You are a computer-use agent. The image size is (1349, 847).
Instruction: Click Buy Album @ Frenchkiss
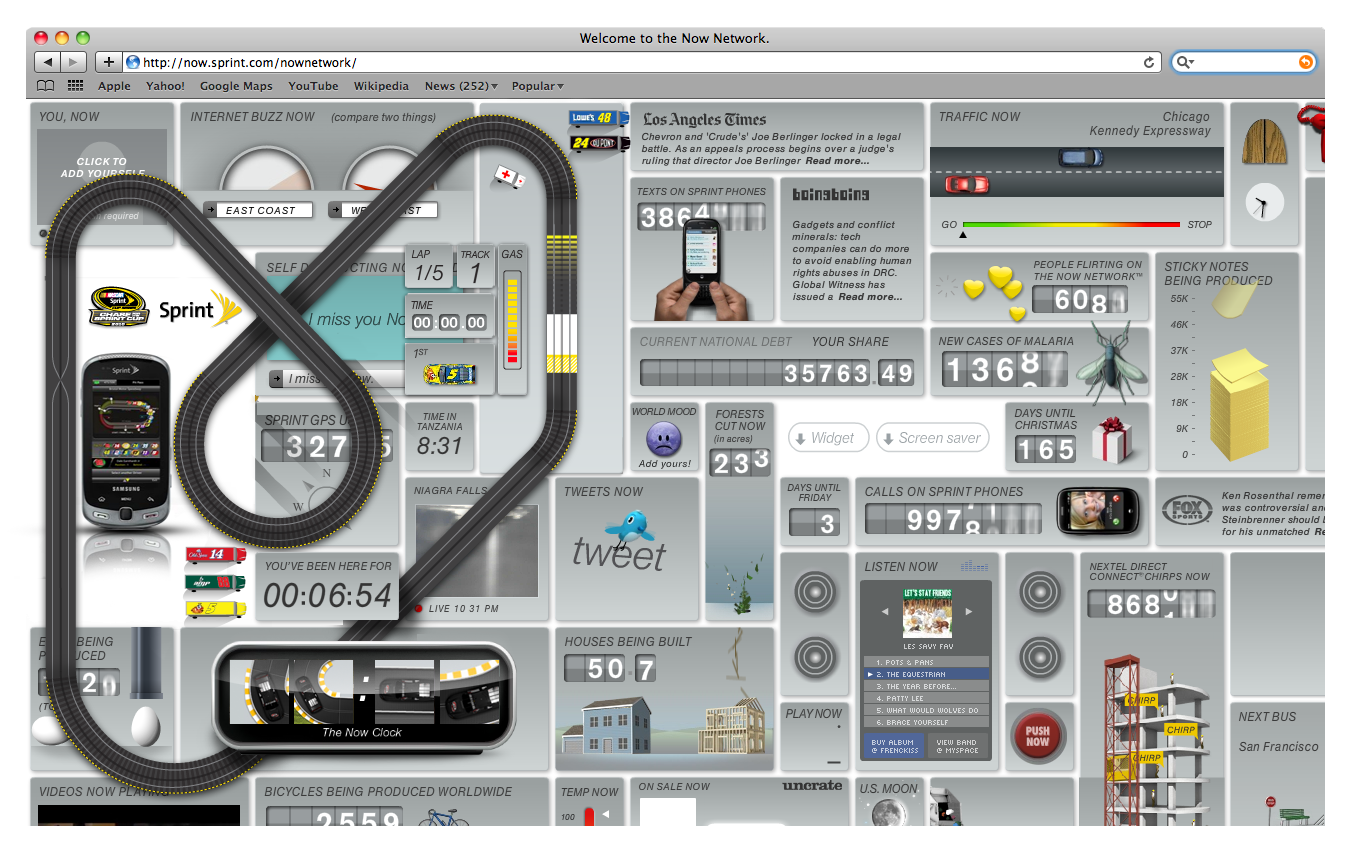(893, 746)
